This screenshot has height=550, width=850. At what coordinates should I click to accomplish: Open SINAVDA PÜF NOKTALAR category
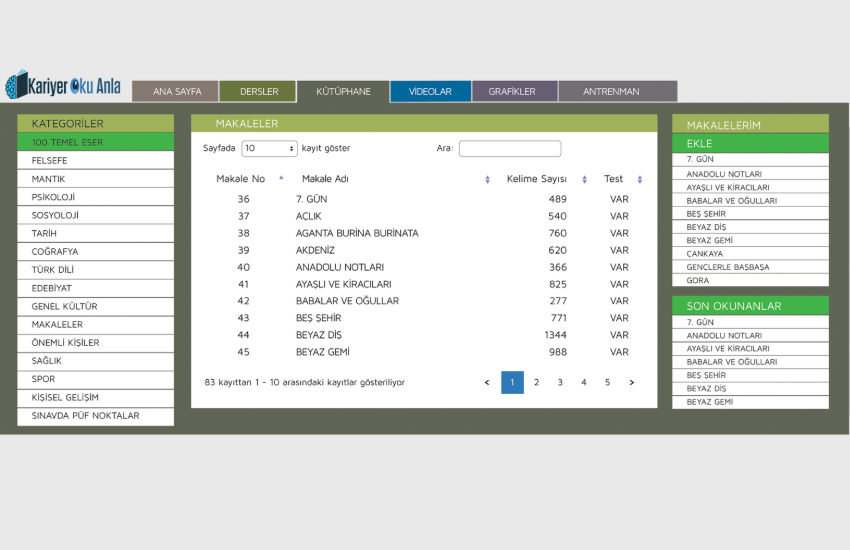pos(95,416)
